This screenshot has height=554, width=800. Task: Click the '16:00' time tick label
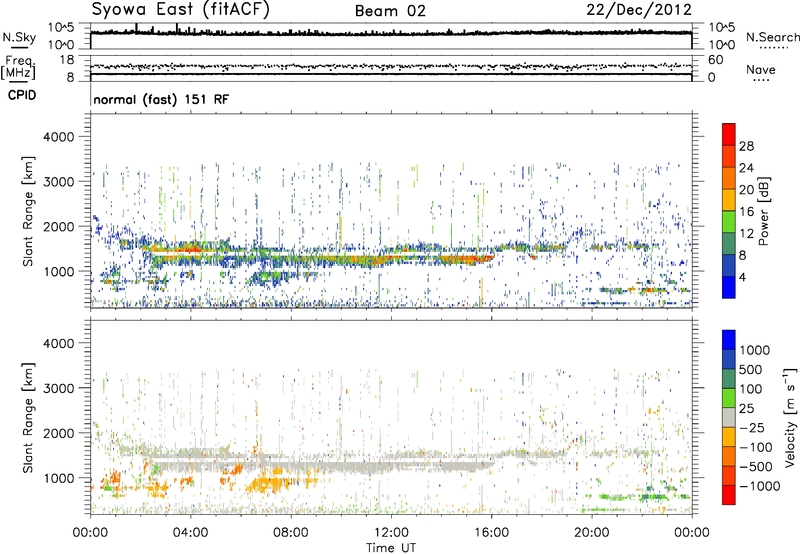click(491, 533)
